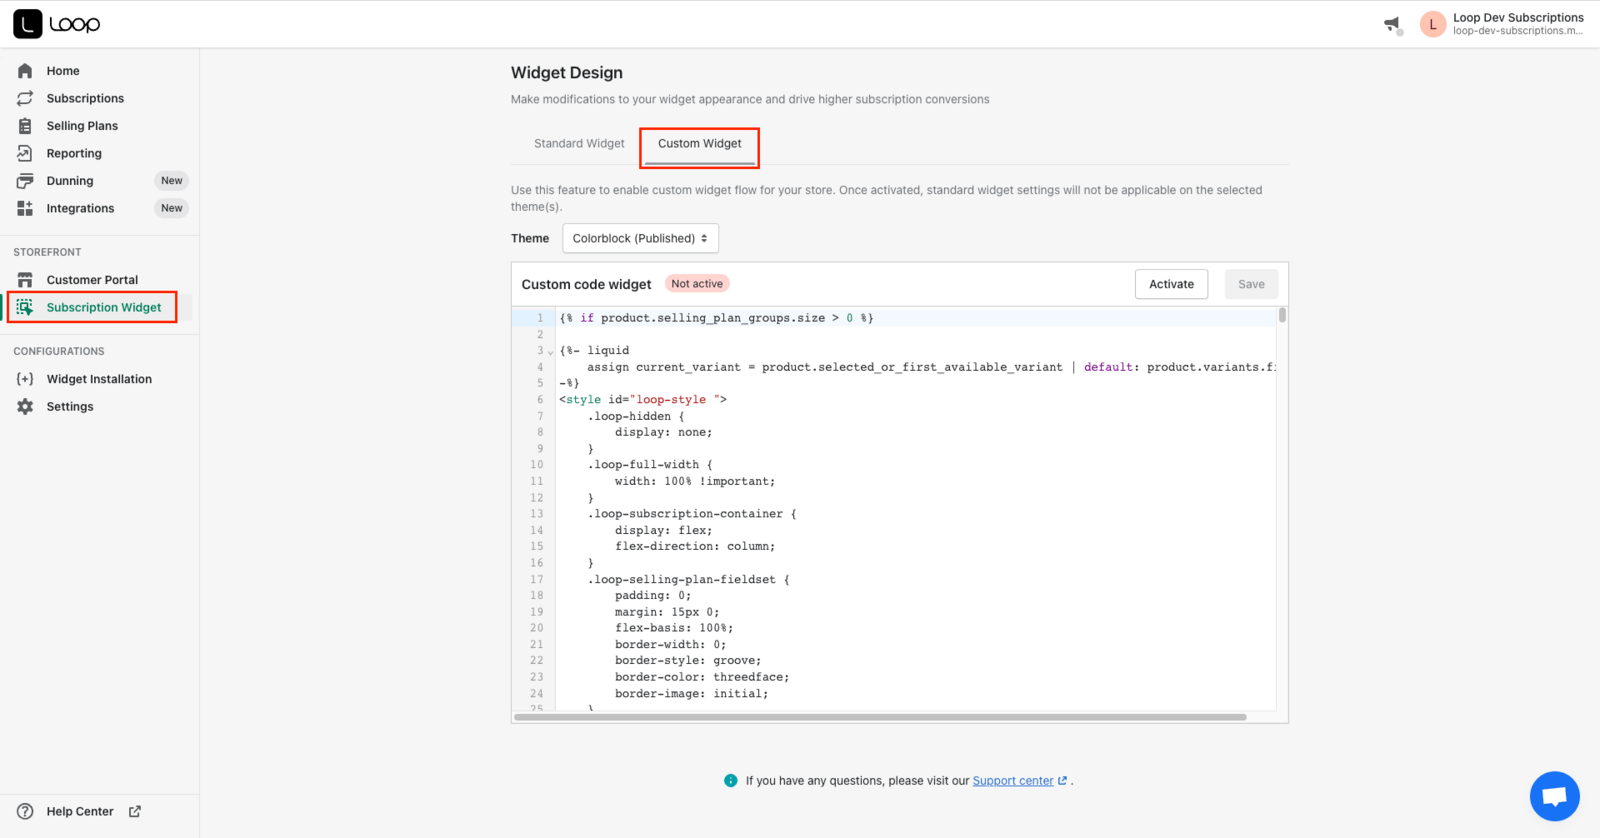Click the Dunning card icon

[x=25, y=181]
